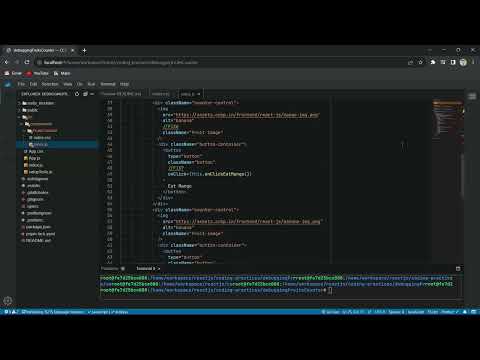Open the File menu
Screen dimensions: 480x360
pos(21,84)
